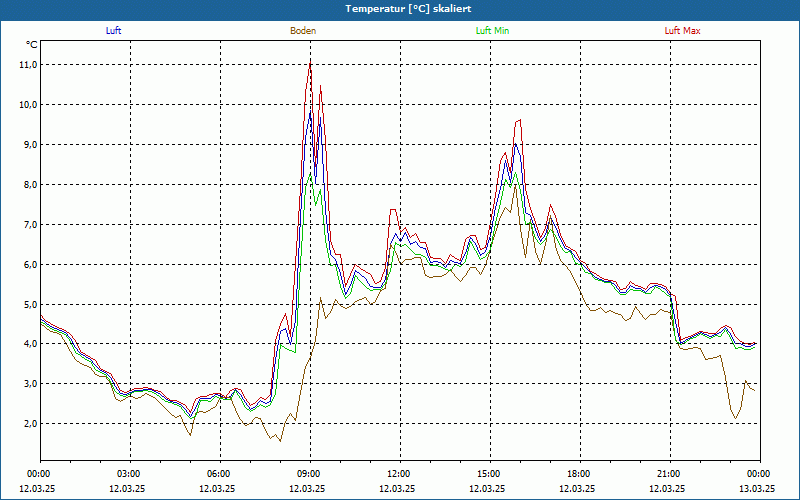800x500 pixels.
Task: Click the brown Boden dip near 23:00
Action: 735,418
